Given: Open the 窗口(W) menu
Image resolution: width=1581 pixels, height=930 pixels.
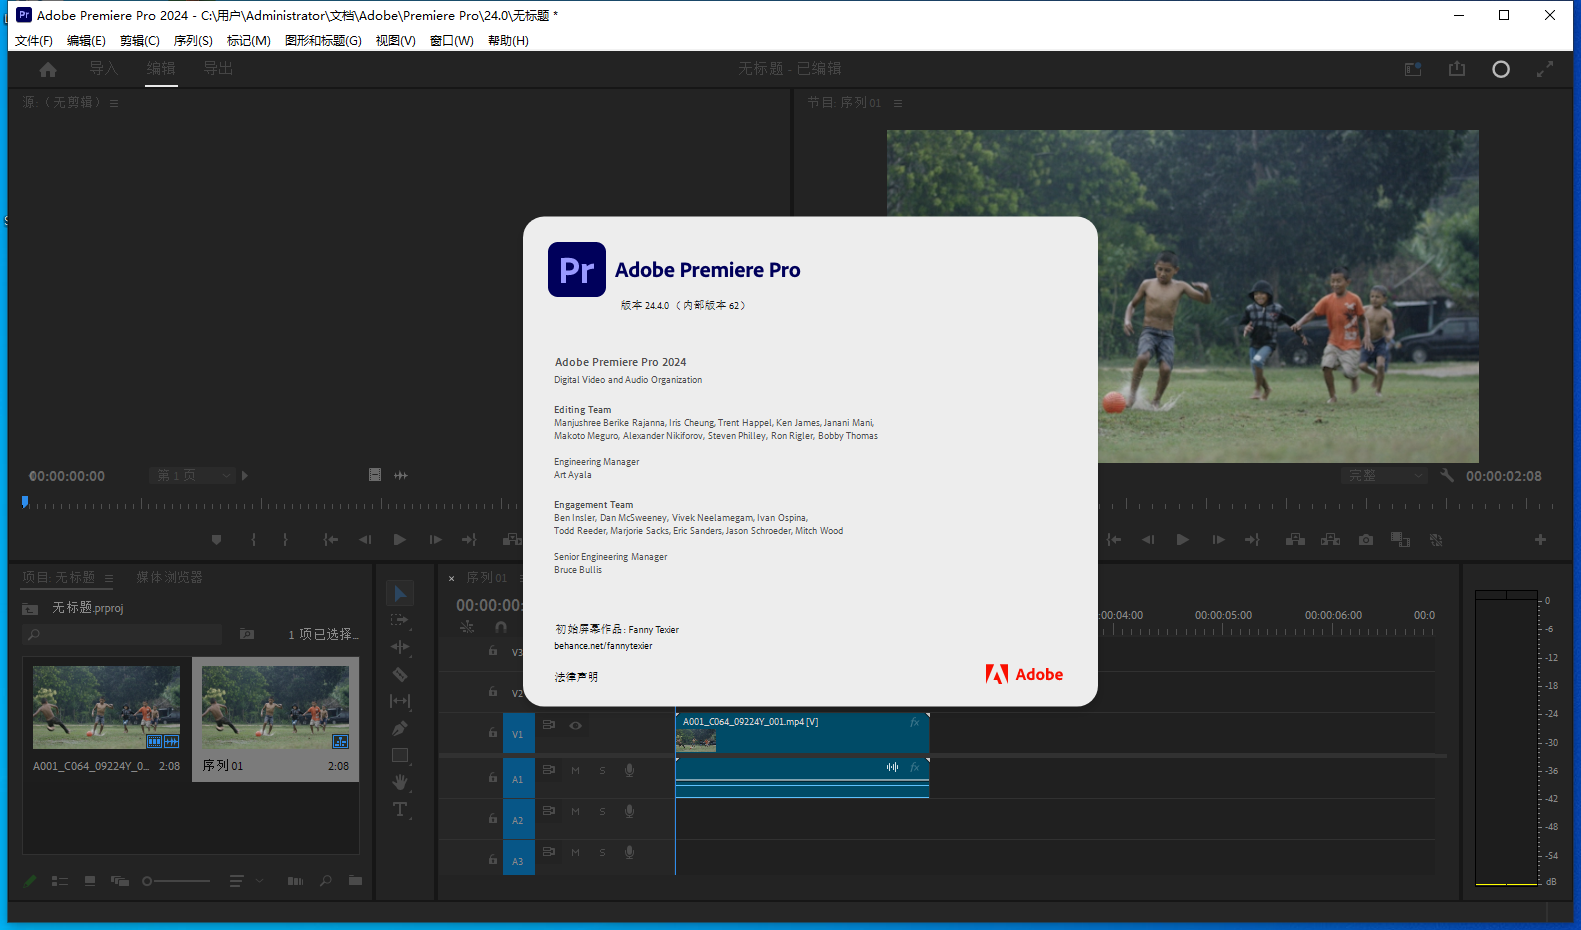Looking at the screenshot, I should coord(452,41).
